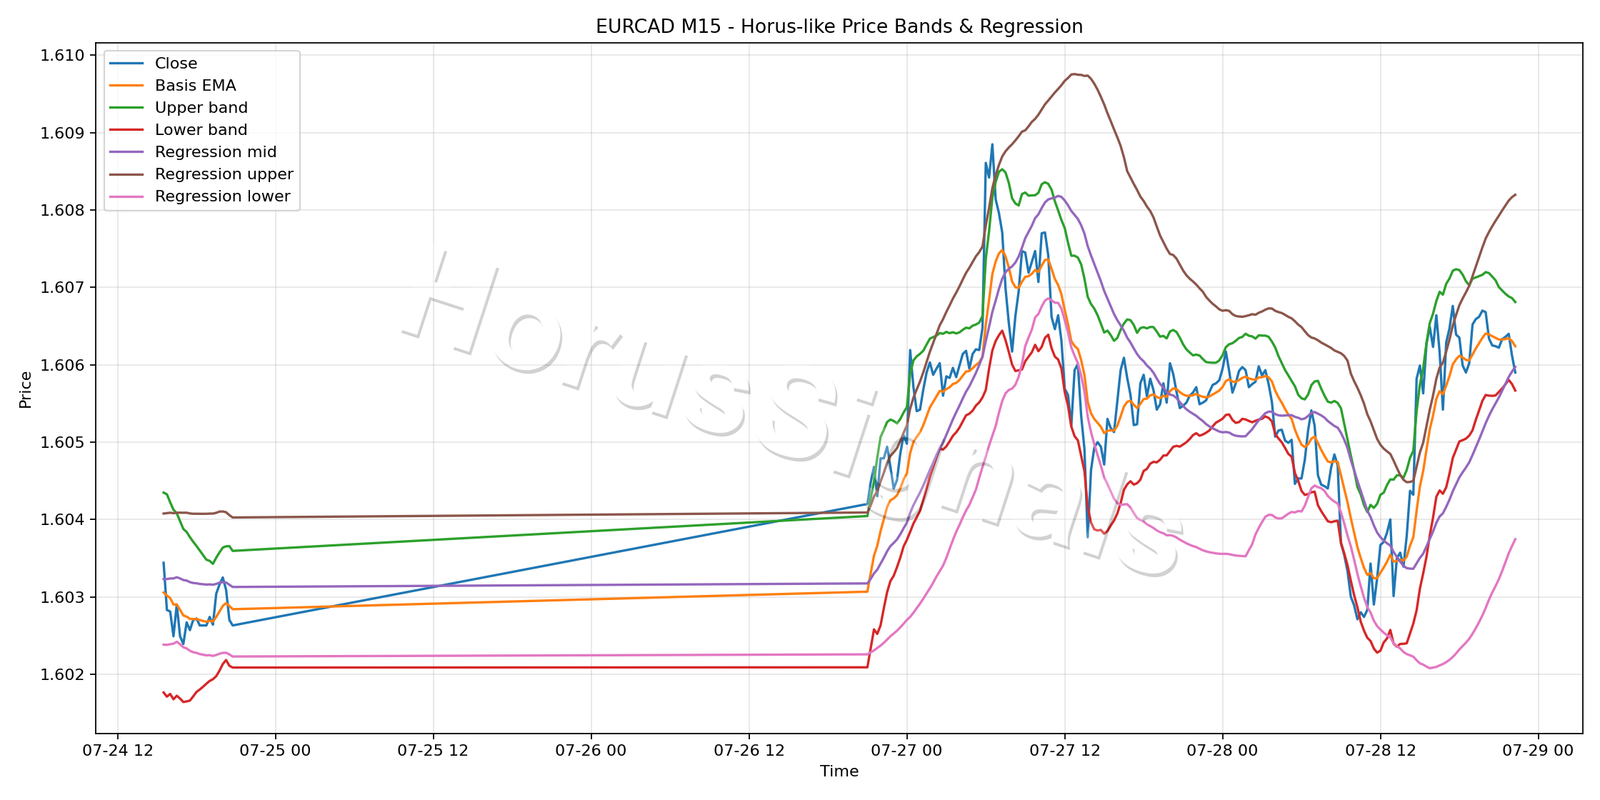Click the 07-28 00 x-axis tick label
Viewport: 1600px width, 800px height.
pos(1222,750)
